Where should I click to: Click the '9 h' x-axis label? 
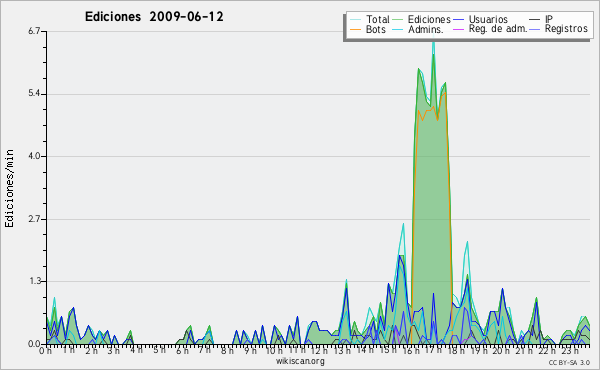pos(250,351)
